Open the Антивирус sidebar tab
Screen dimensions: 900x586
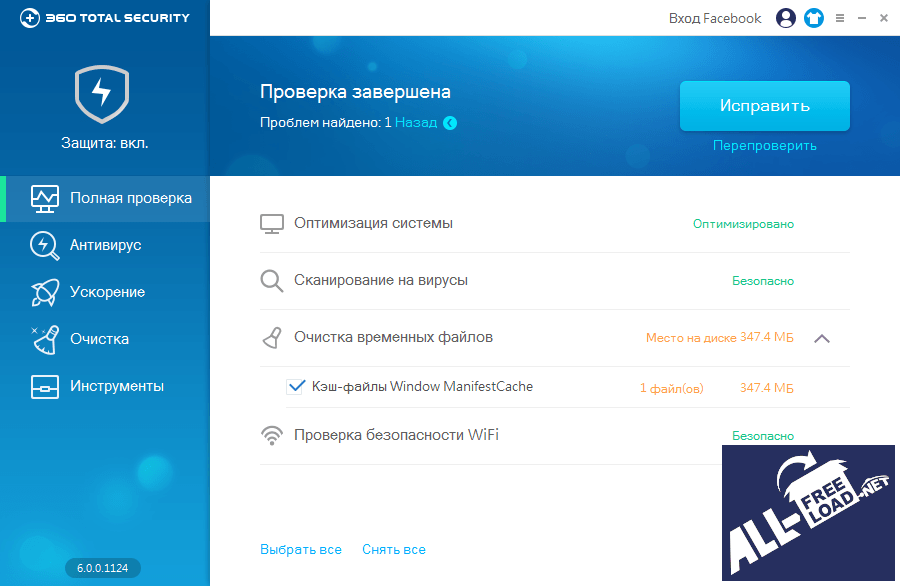[105, 245]
